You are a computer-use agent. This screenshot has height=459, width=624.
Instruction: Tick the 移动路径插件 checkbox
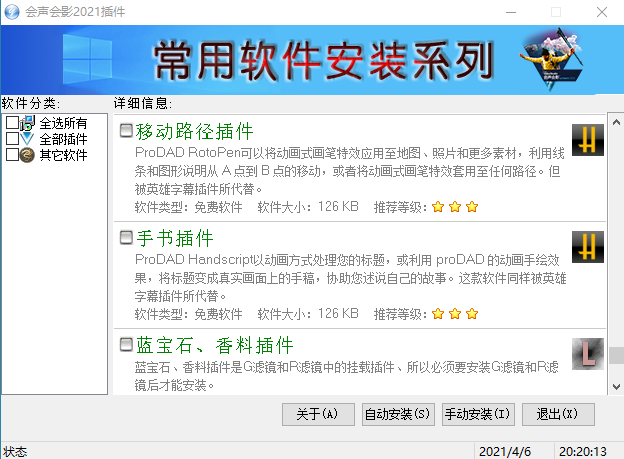pyautogui.click(x=127, y=131)
